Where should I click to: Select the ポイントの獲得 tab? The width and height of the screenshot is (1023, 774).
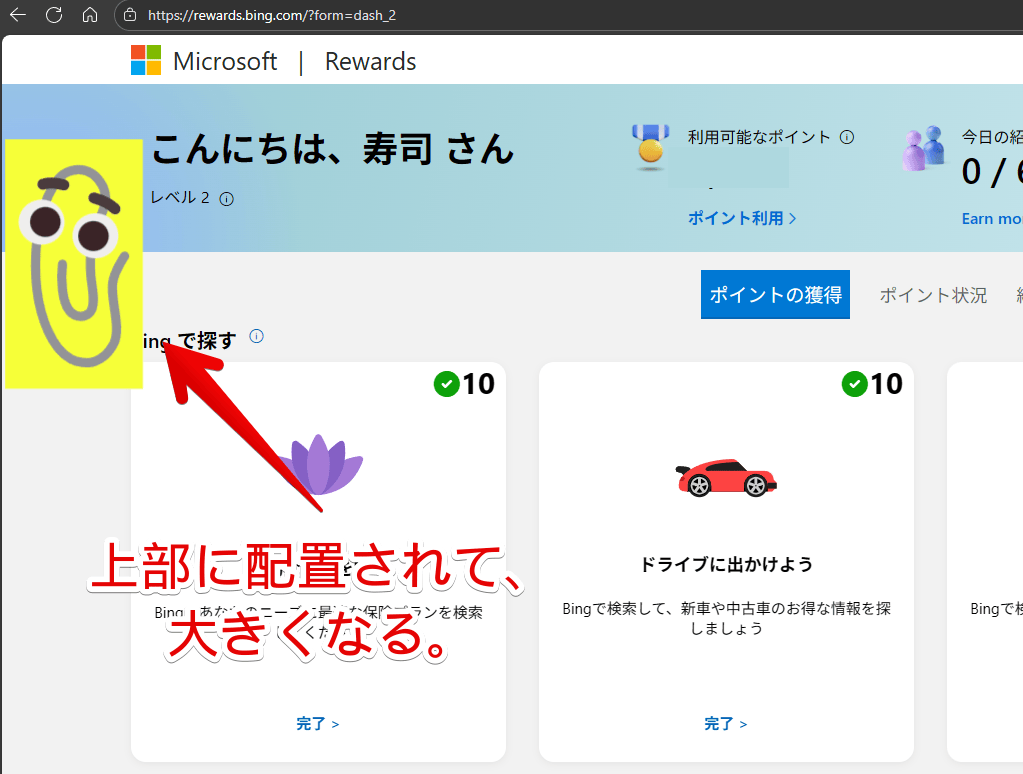tap(775, 295)
